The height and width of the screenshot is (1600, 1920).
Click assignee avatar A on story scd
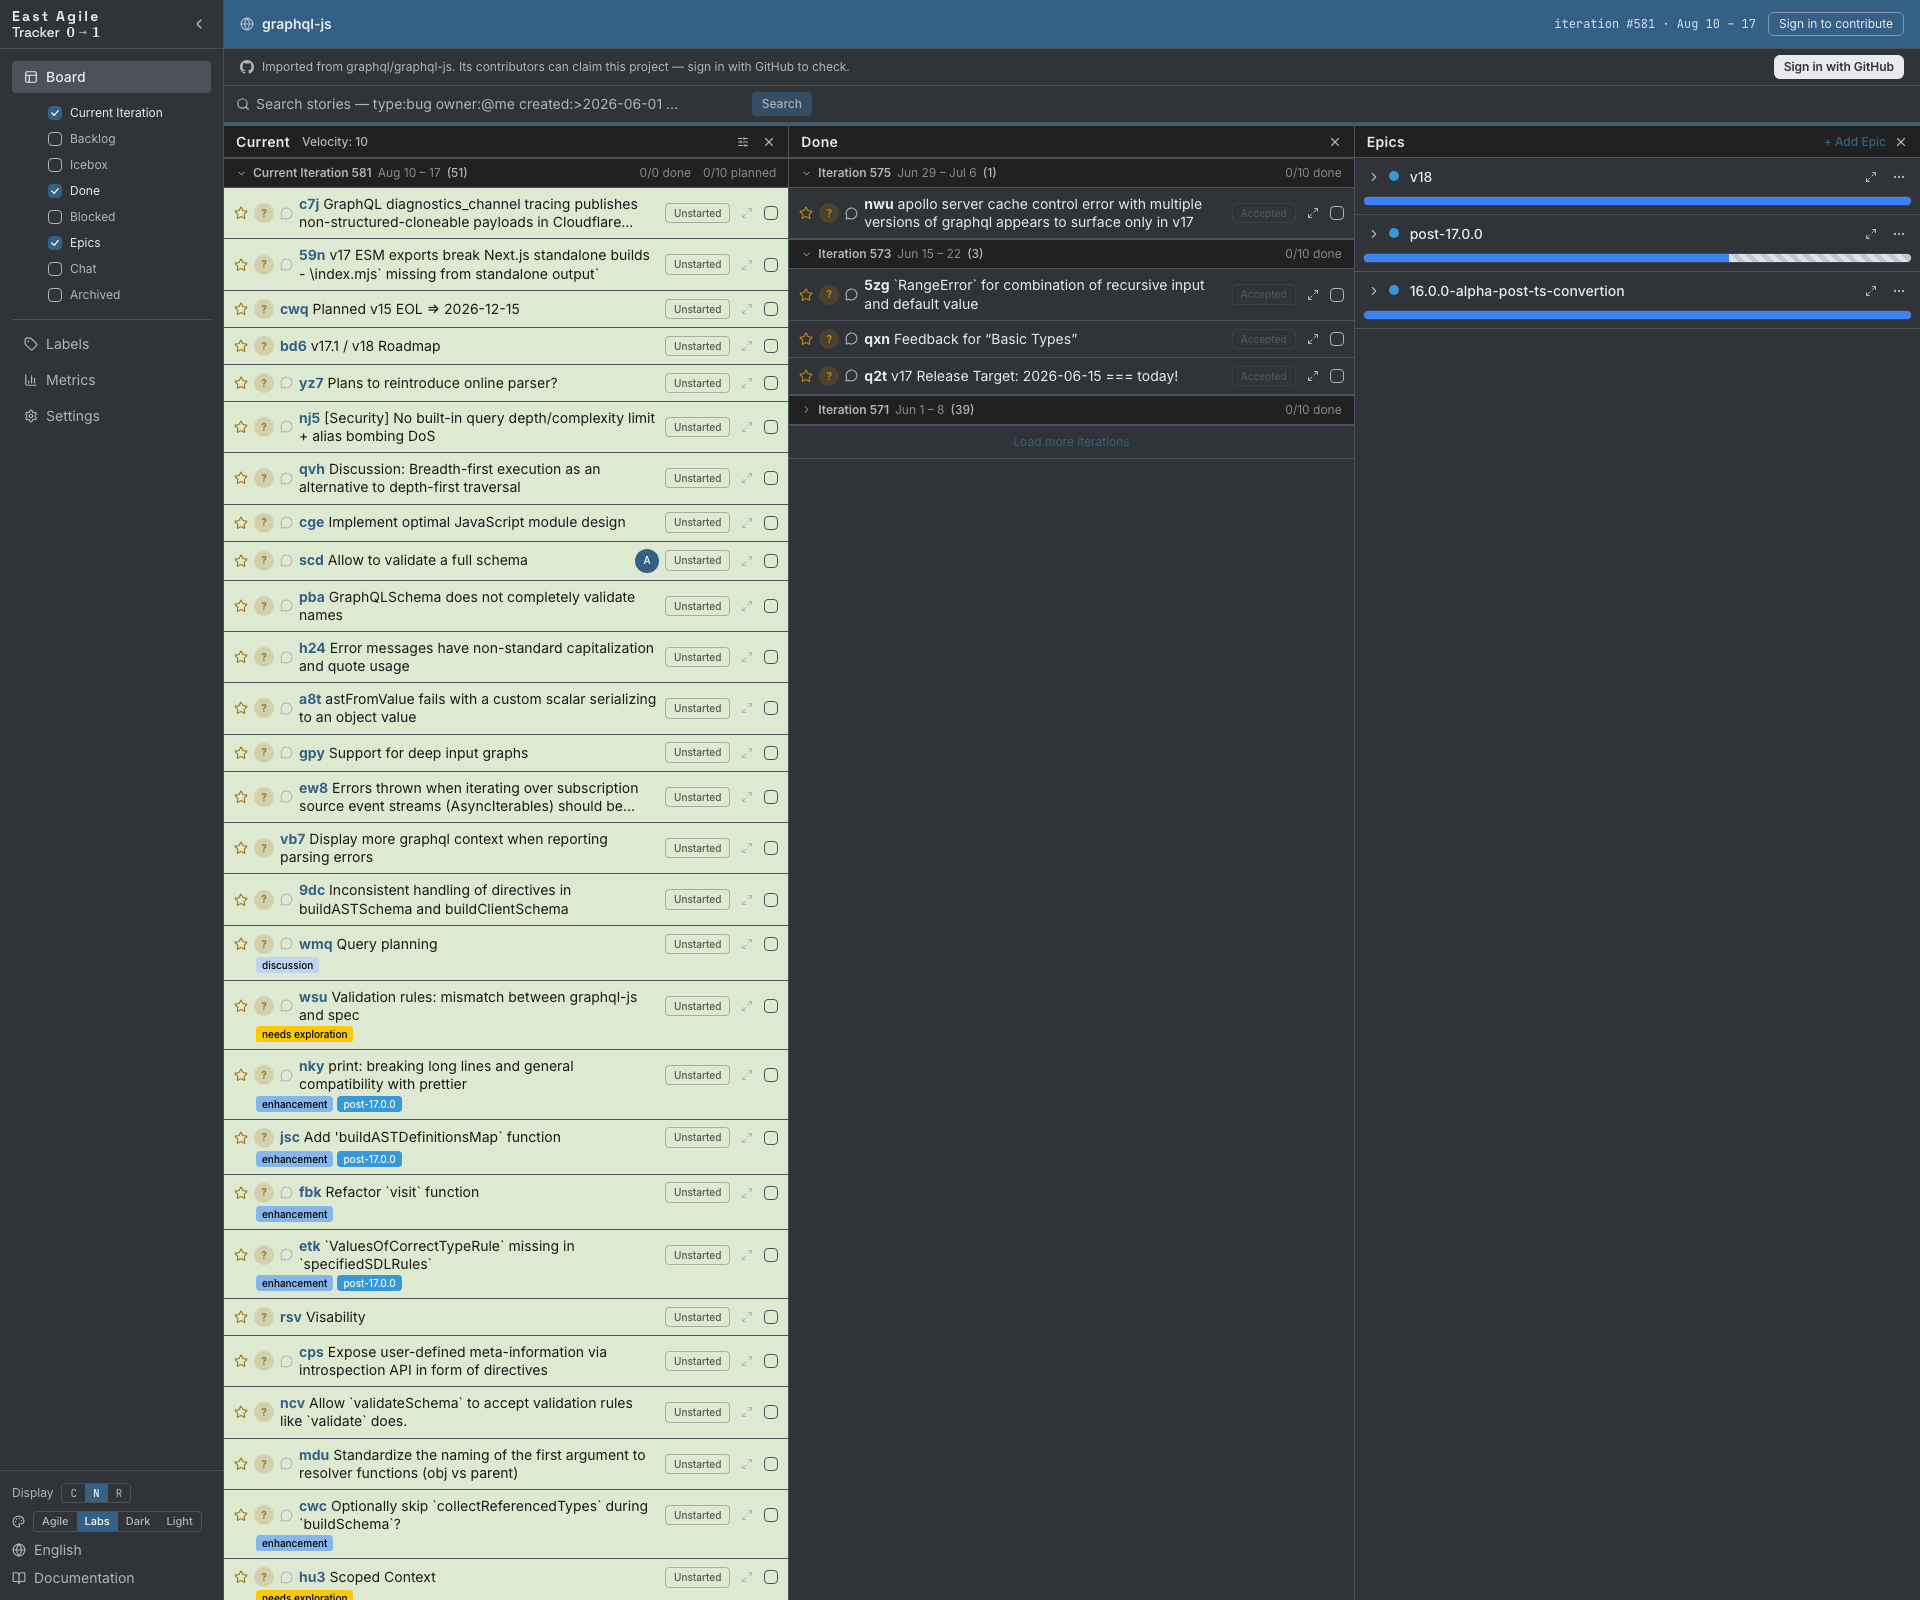[647, 561]
